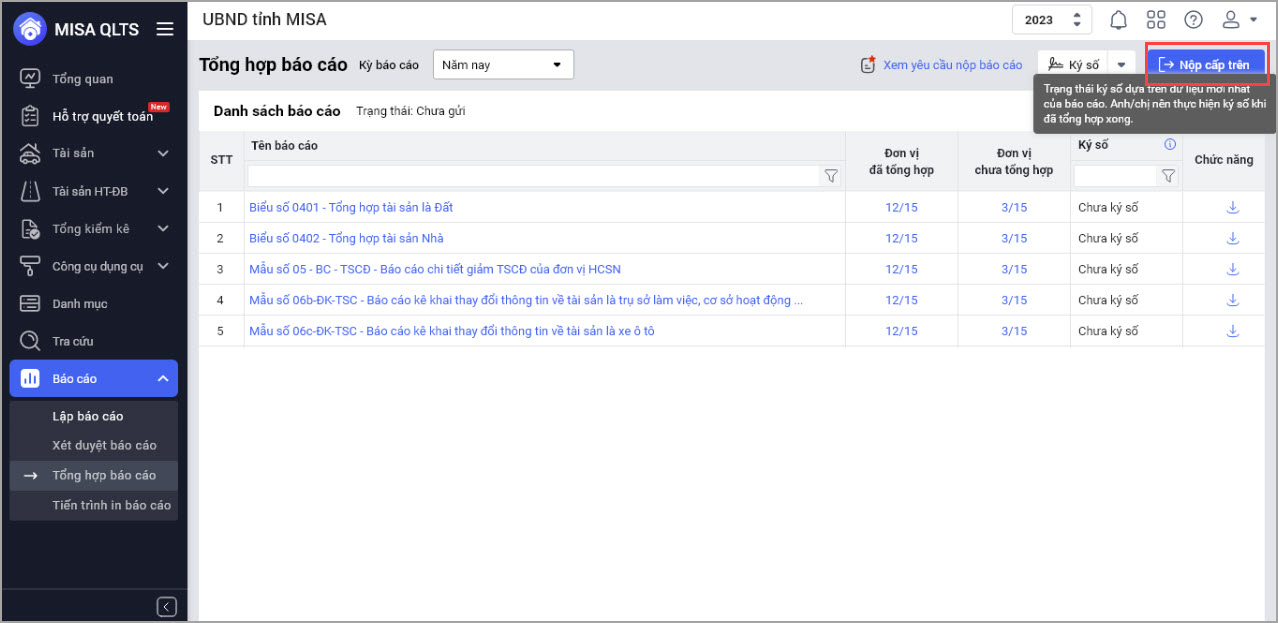Viewport: 1278px width, 623px height.
Task: Change the year 2023 stepper
Action: [x=1077, y=20]
